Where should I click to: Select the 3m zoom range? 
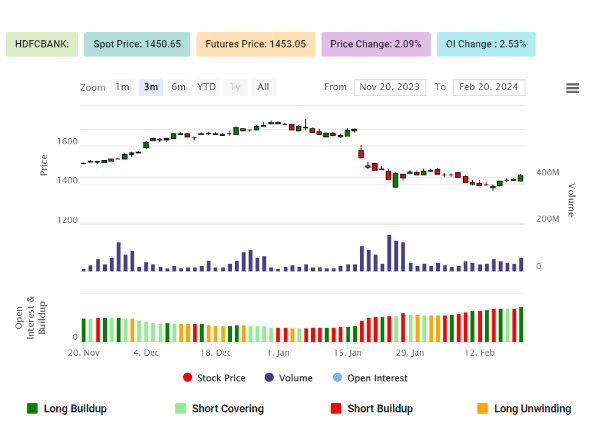(151, 87)
